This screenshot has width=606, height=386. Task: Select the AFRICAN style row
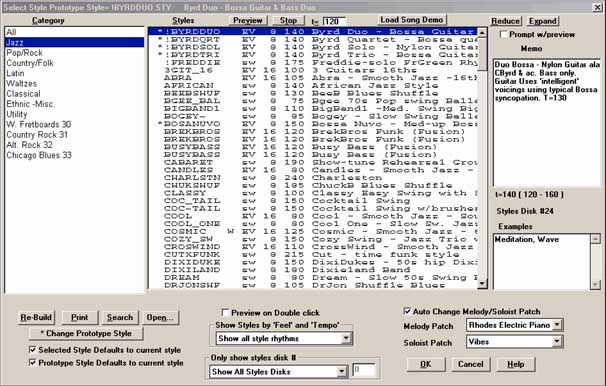coord(313,85)
